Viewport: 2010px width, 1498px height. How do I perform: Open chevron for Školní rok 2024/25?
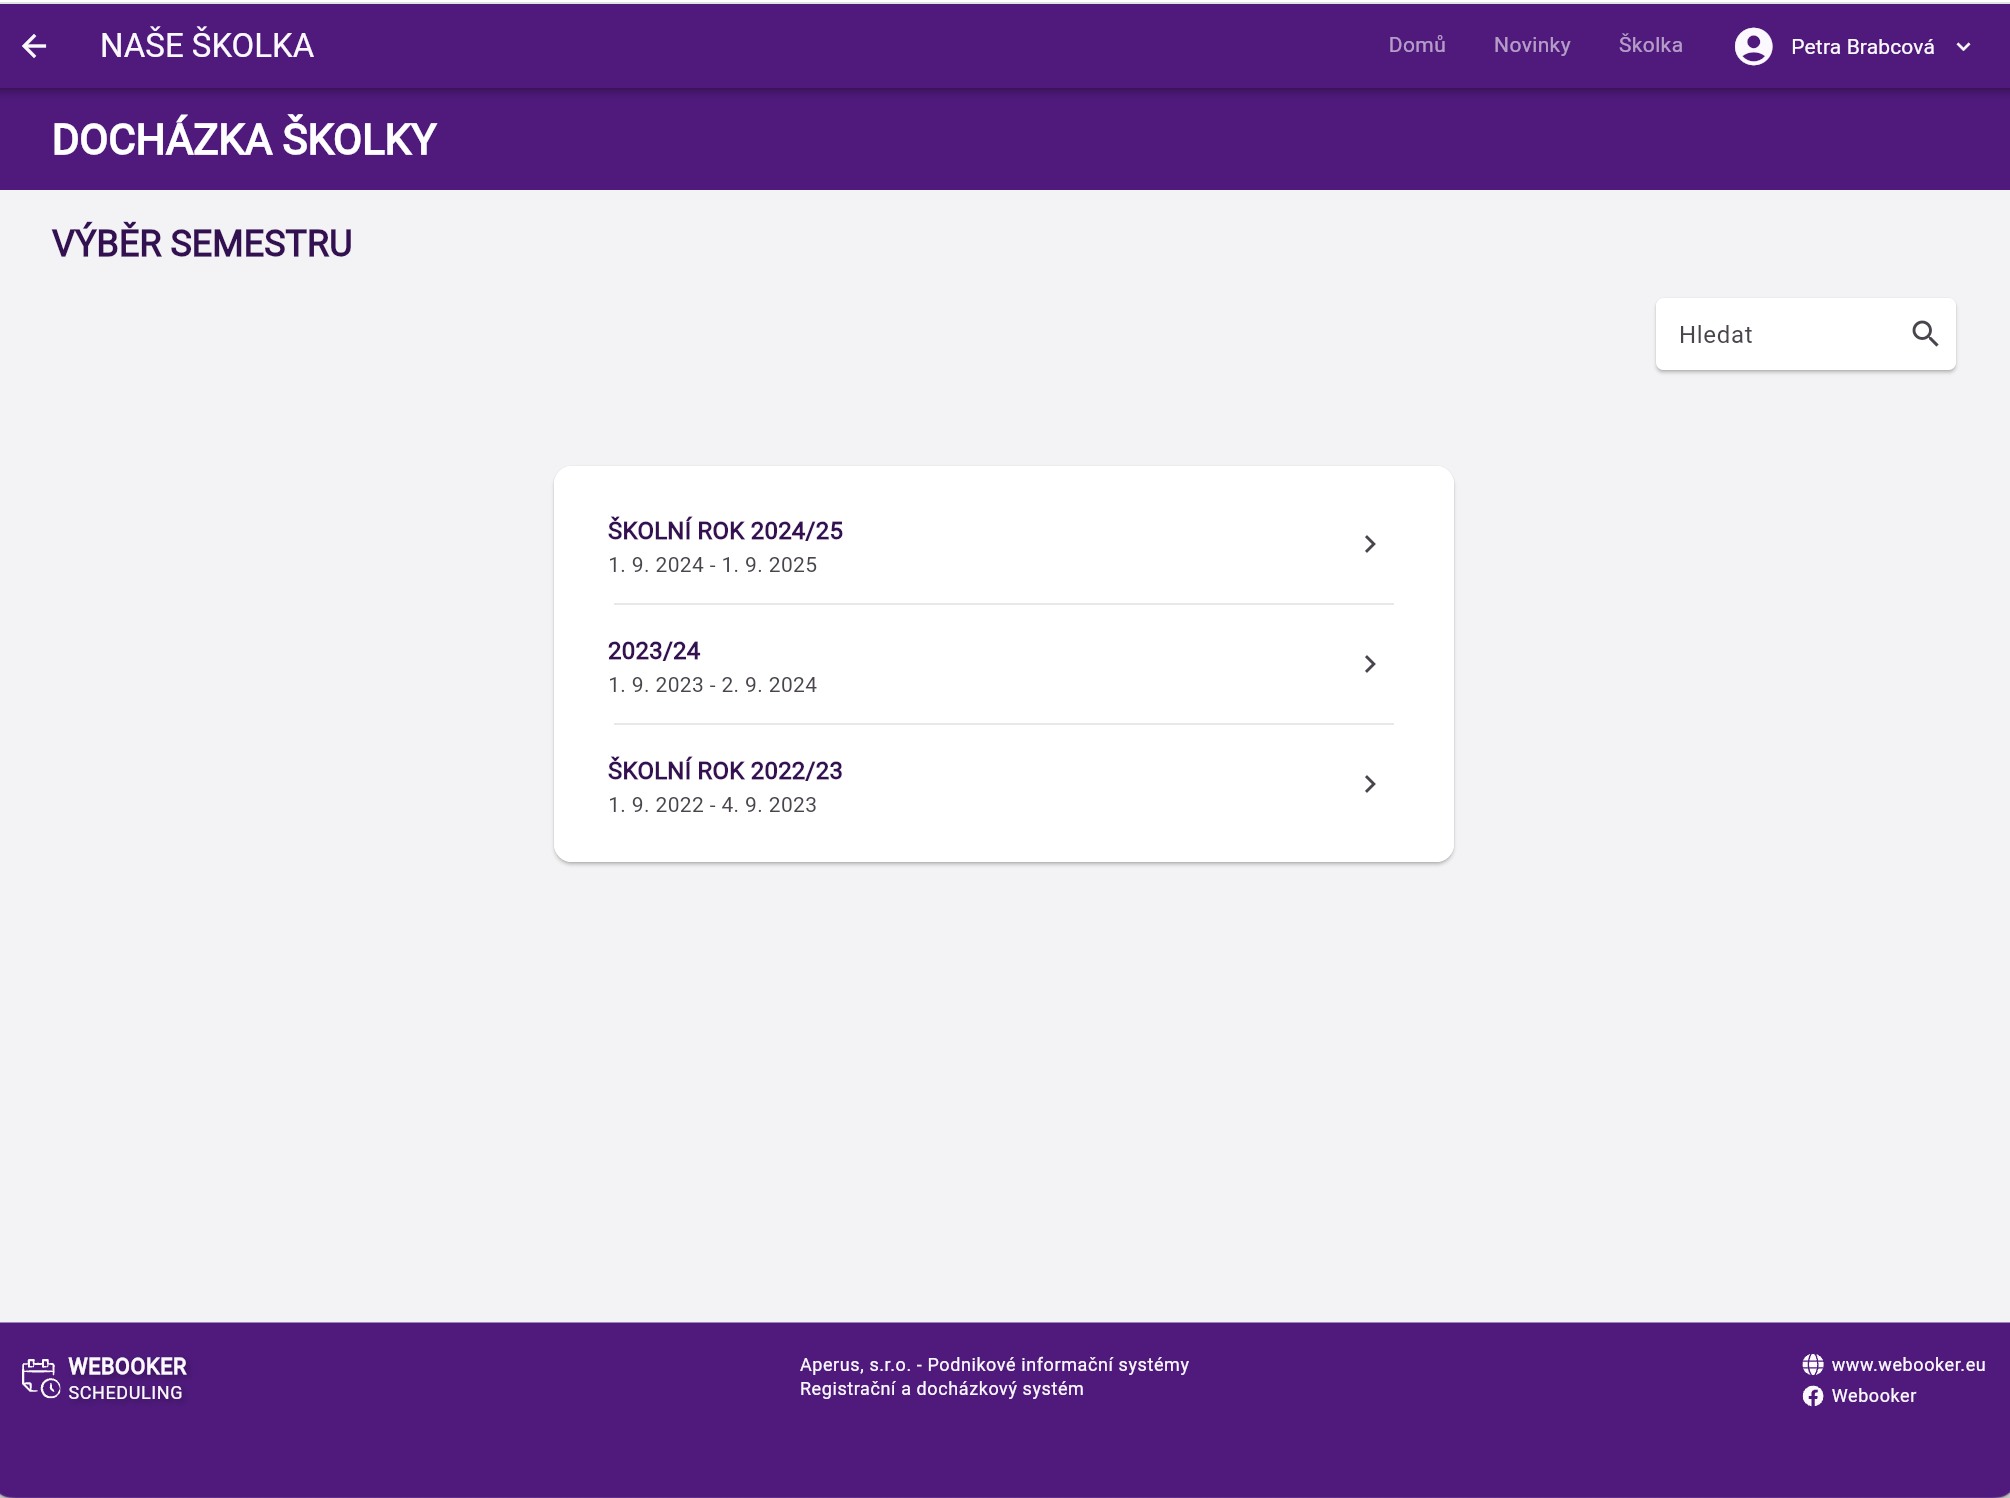[x=1370, y=544]
